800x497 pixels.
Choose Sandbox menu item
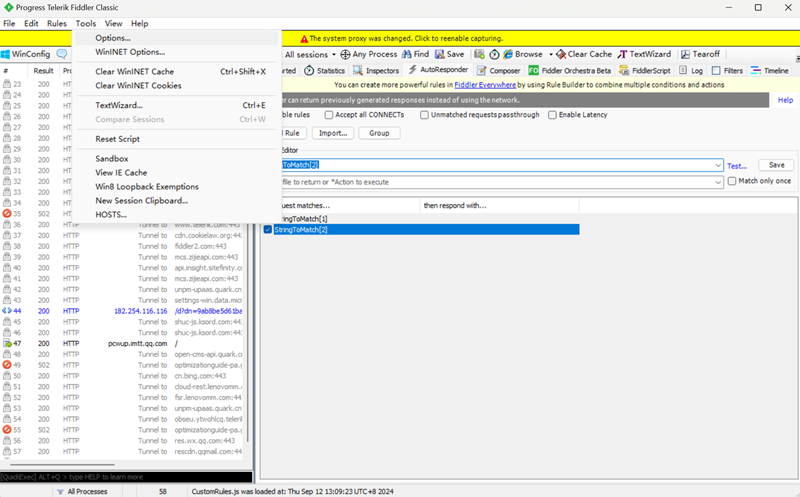pos(177,159)
